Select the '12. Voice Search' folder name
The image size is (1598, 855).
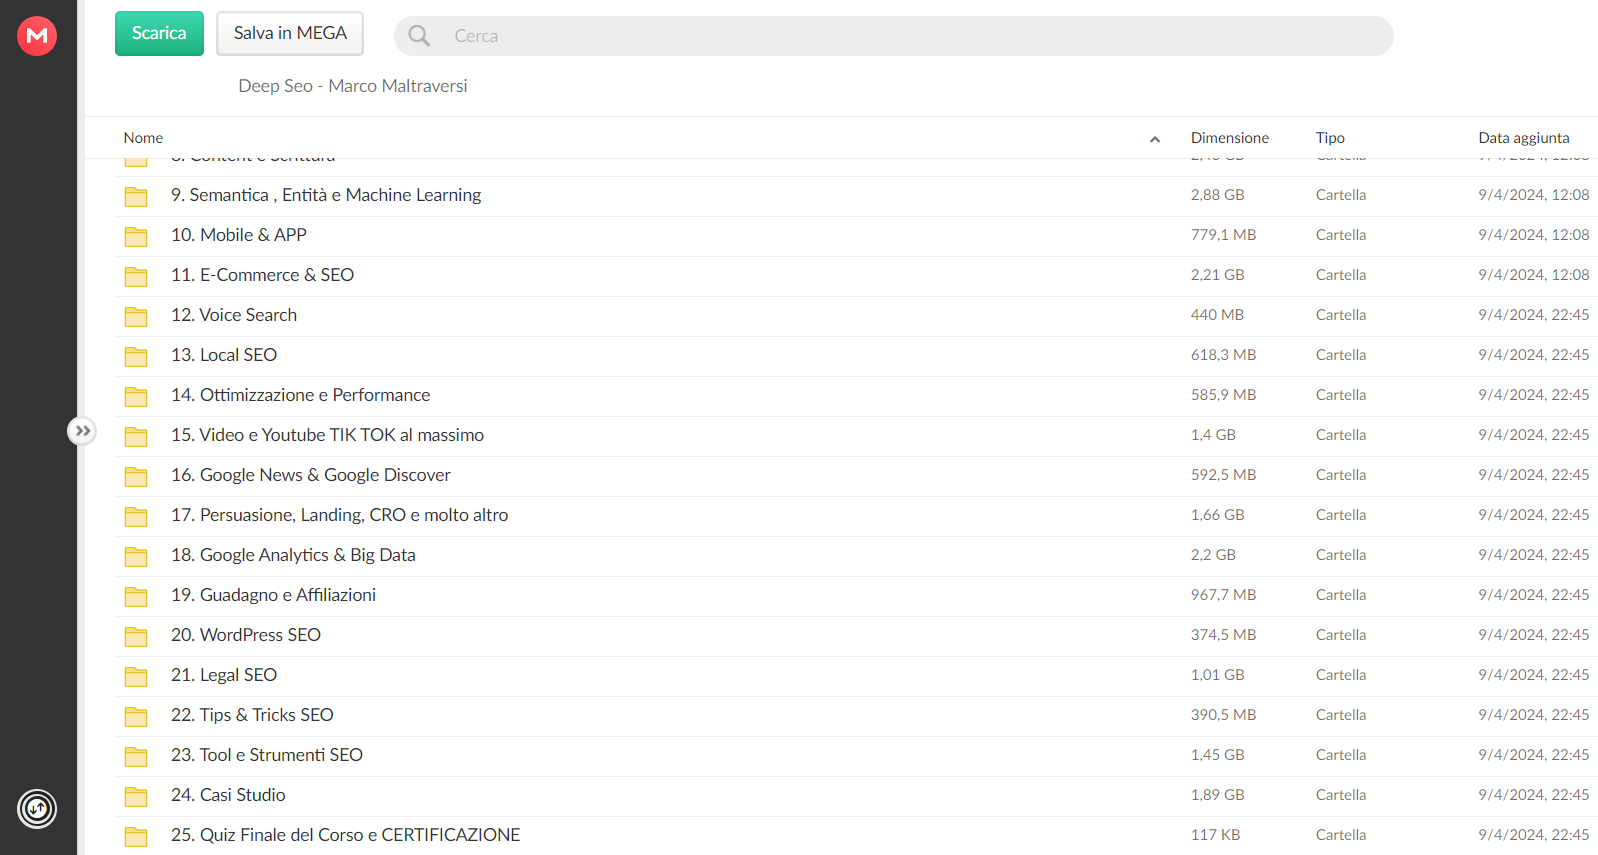tap(234, 315)
